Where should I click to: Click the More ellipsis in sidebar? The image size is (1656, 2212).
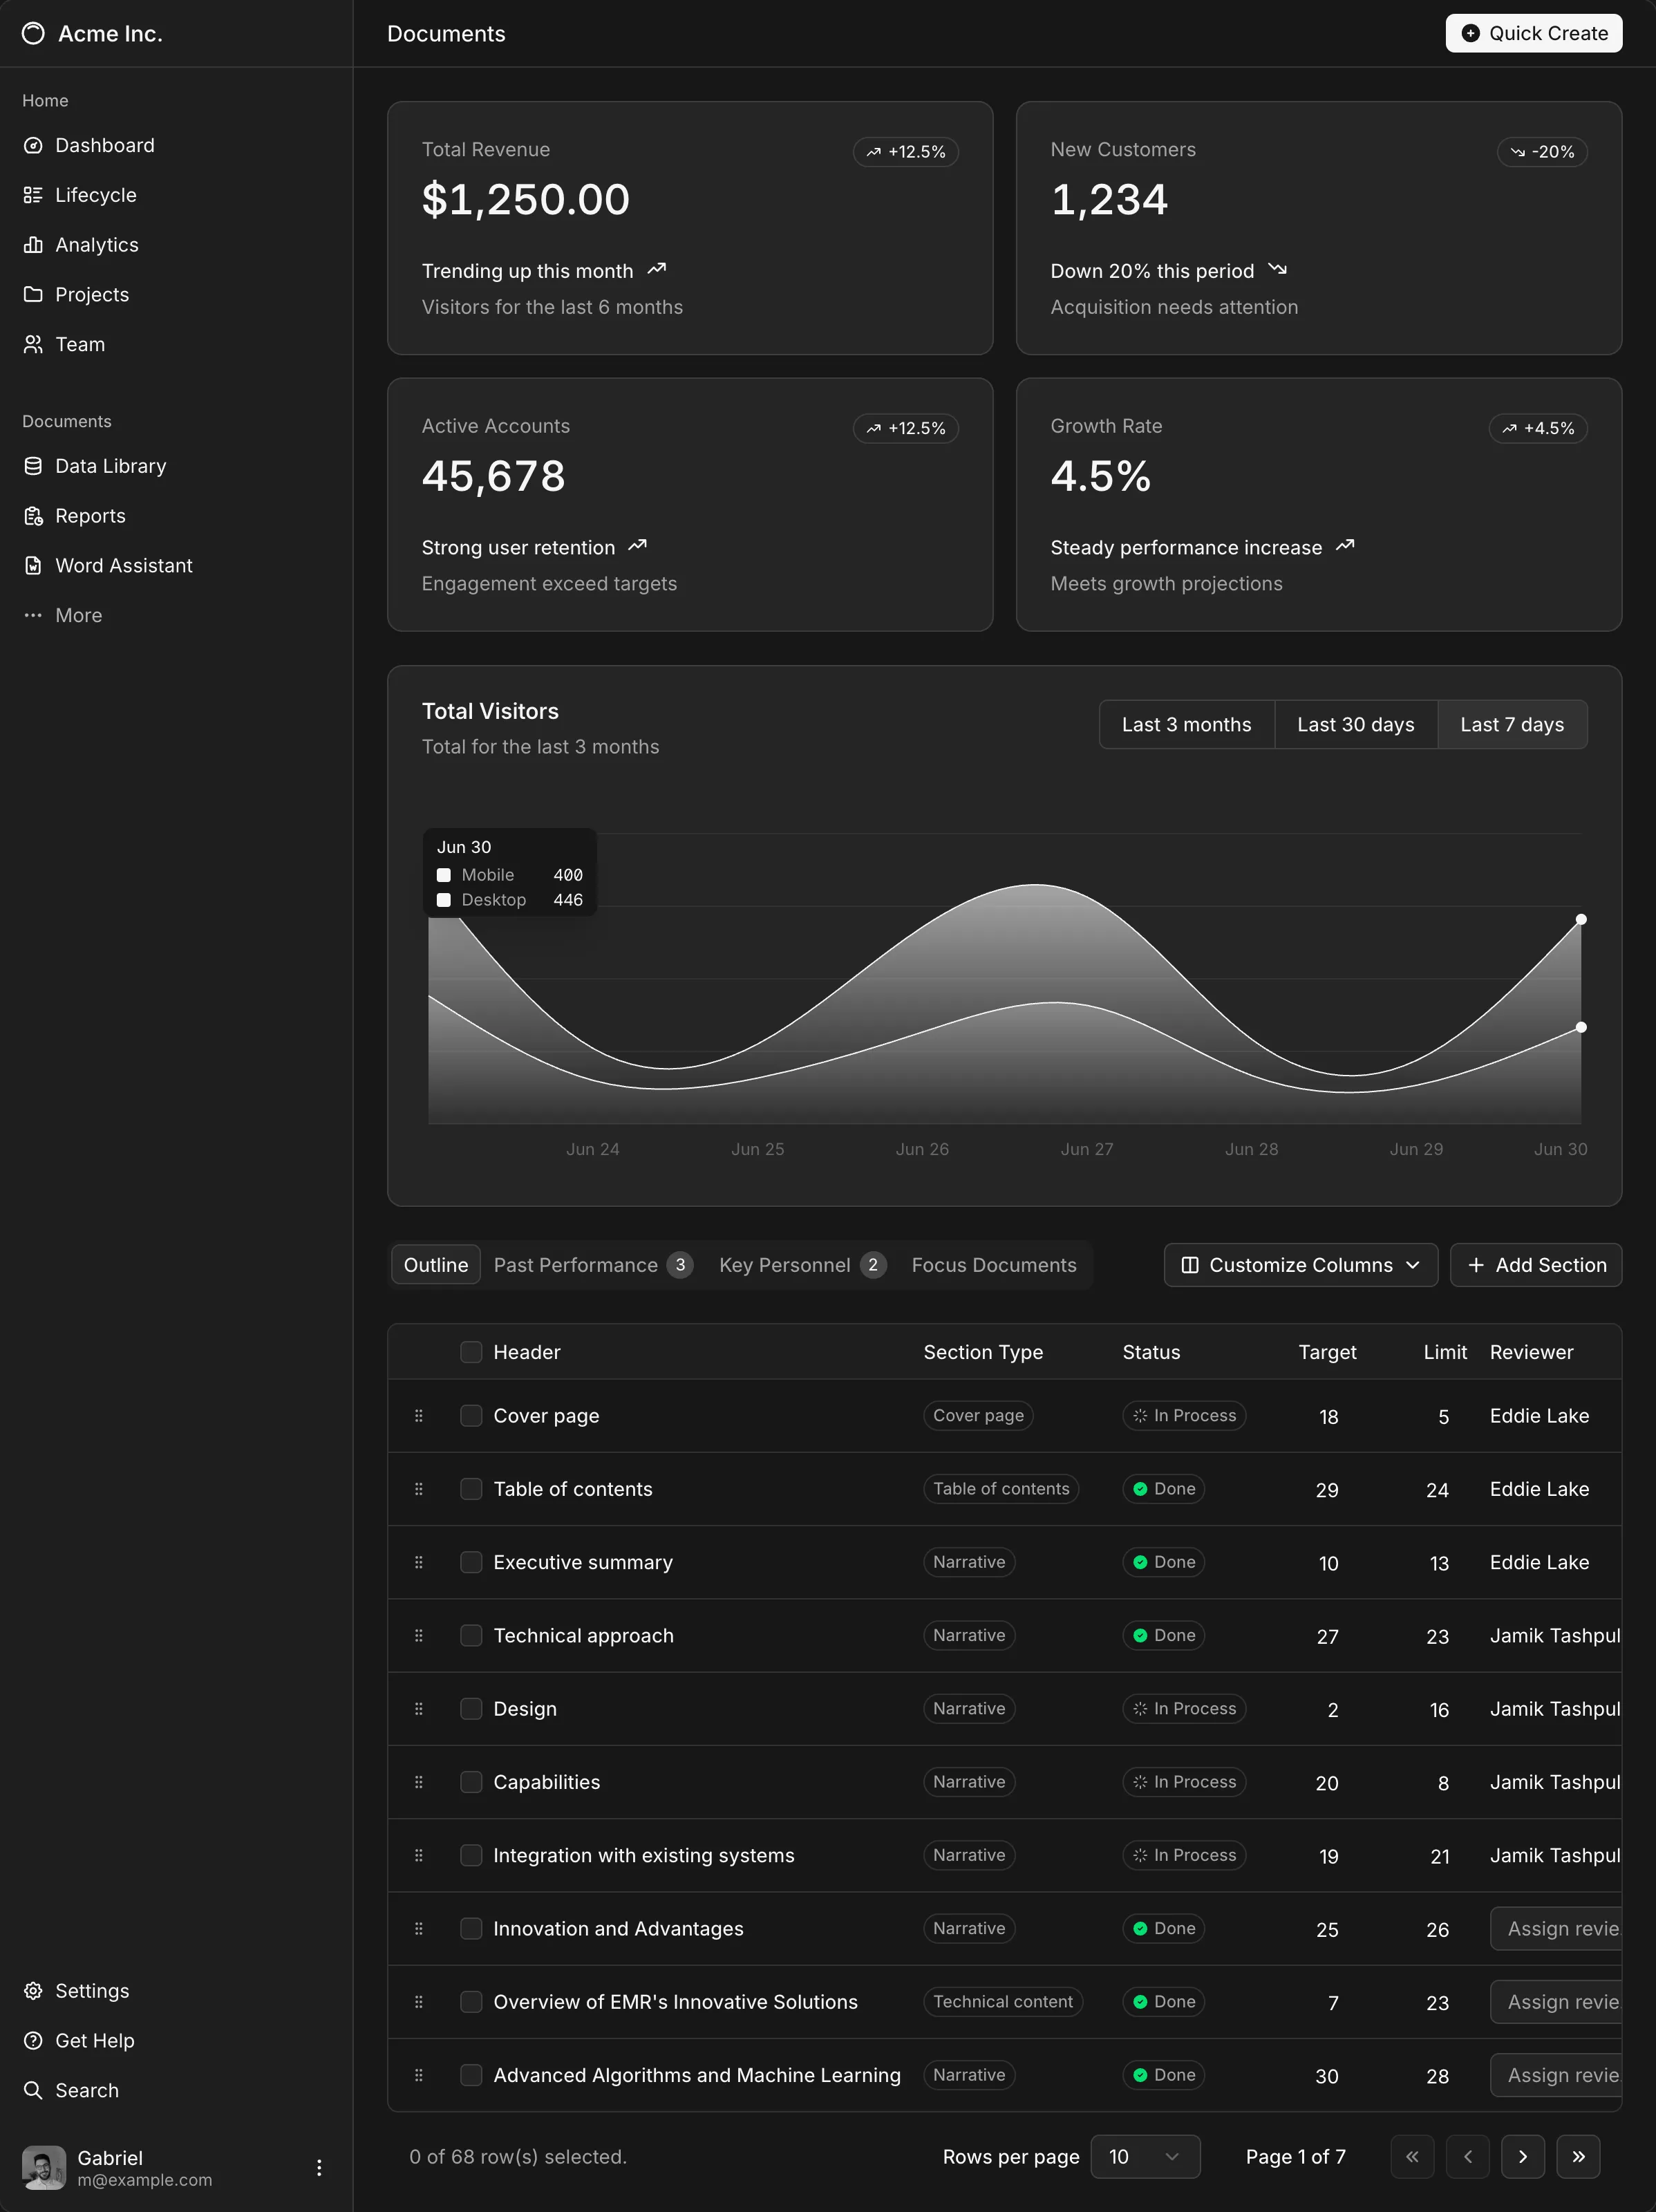(x=33, y=615)
